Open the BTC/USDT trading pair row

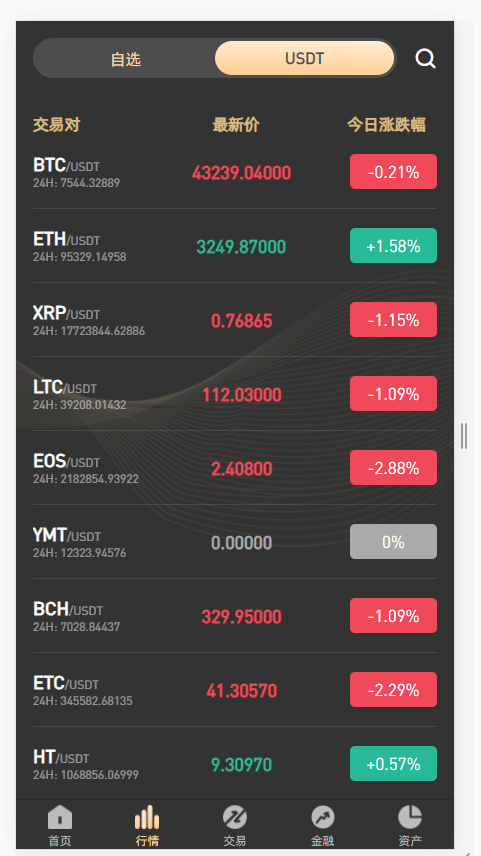(235, 172)
